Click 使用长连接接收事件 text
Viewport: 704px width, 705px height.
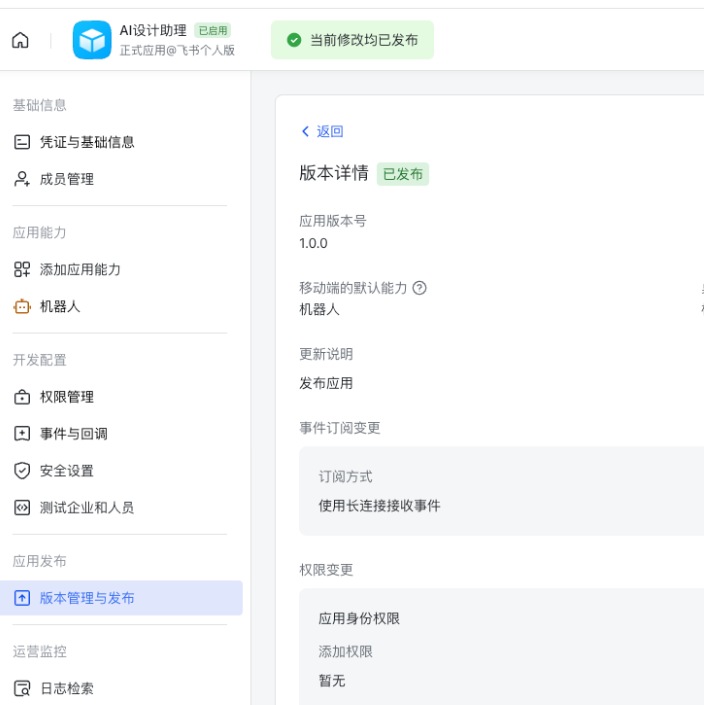(379, 505)
